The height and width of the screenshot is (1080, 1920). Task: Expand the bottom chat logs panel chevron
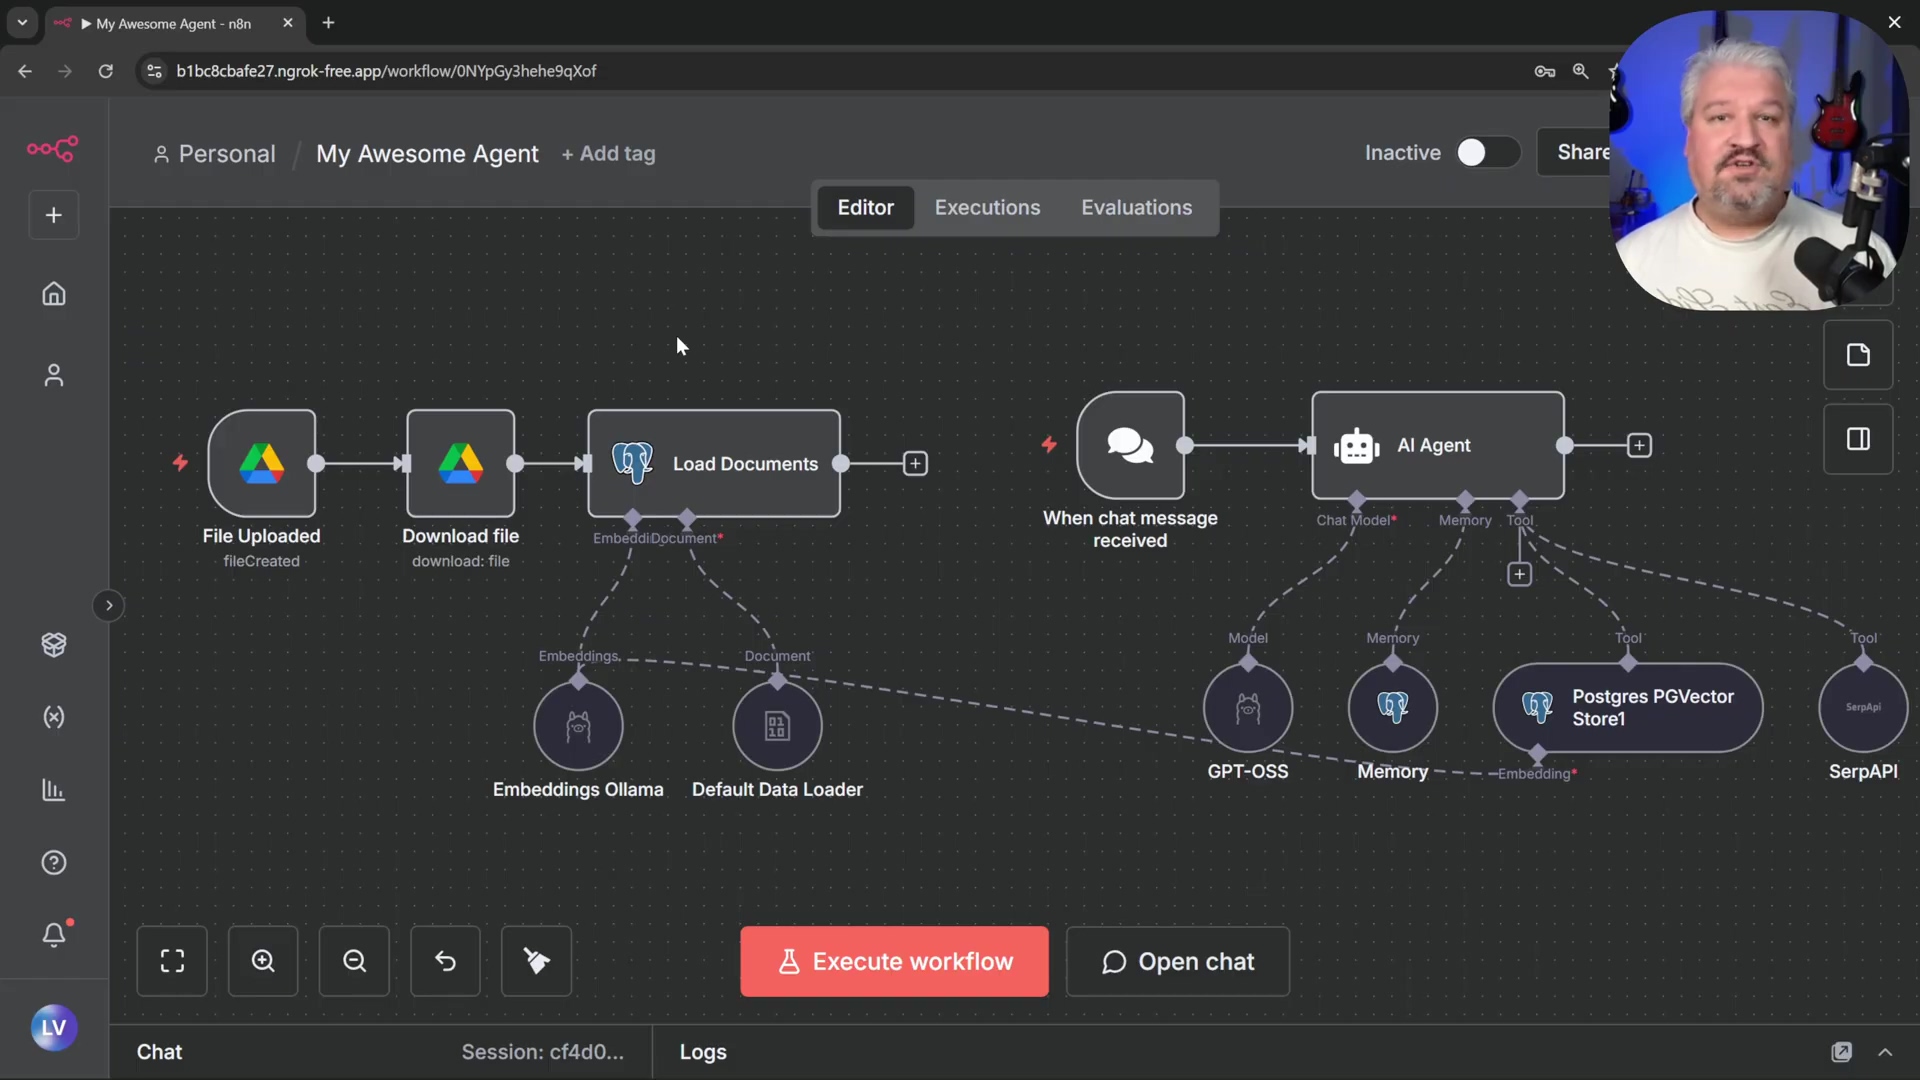pos(1885,1052)
